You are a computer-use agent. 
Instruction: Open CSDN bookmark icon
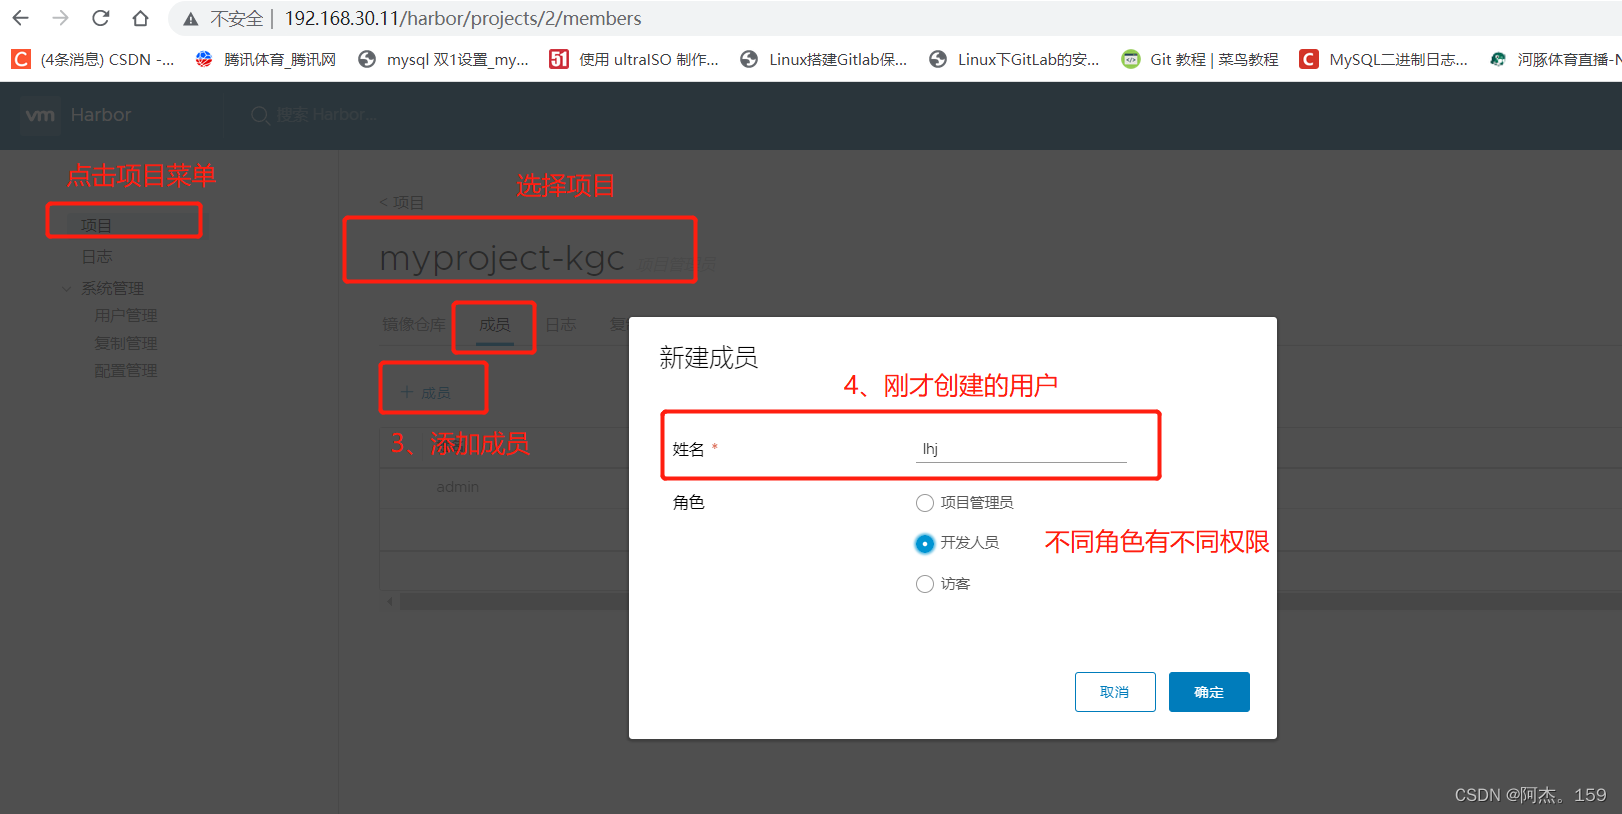[x=21, y=59]
